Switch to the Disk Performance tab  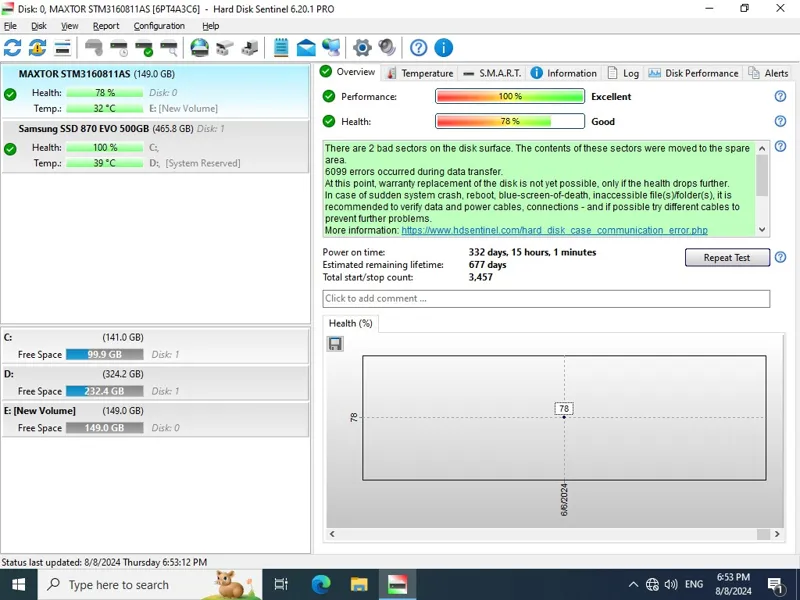click(x=693, y=73)
